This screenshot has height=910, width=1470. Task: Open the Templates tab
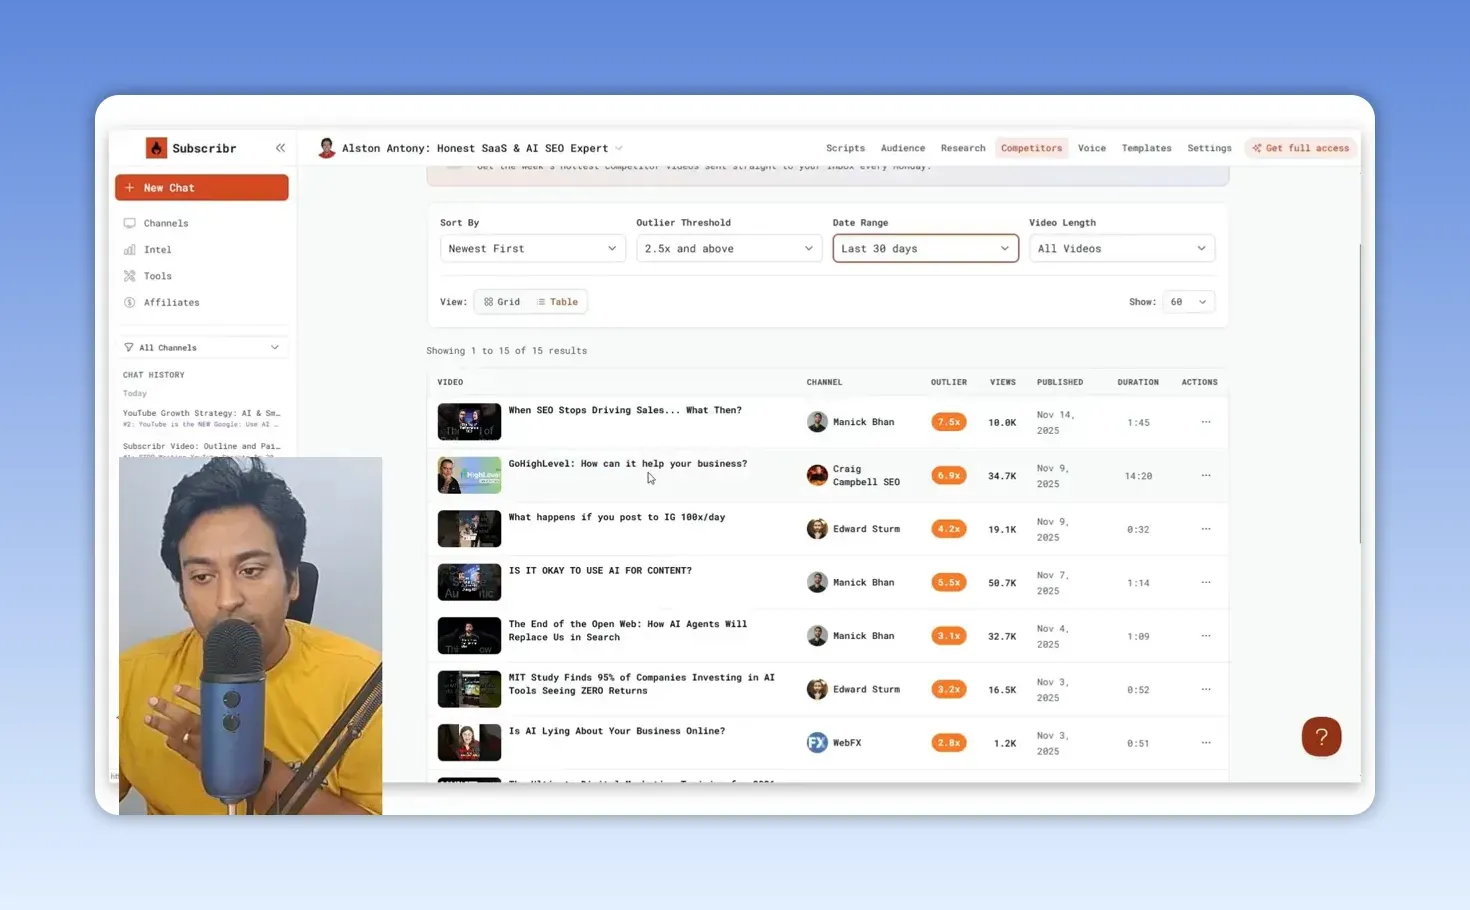1146,148
